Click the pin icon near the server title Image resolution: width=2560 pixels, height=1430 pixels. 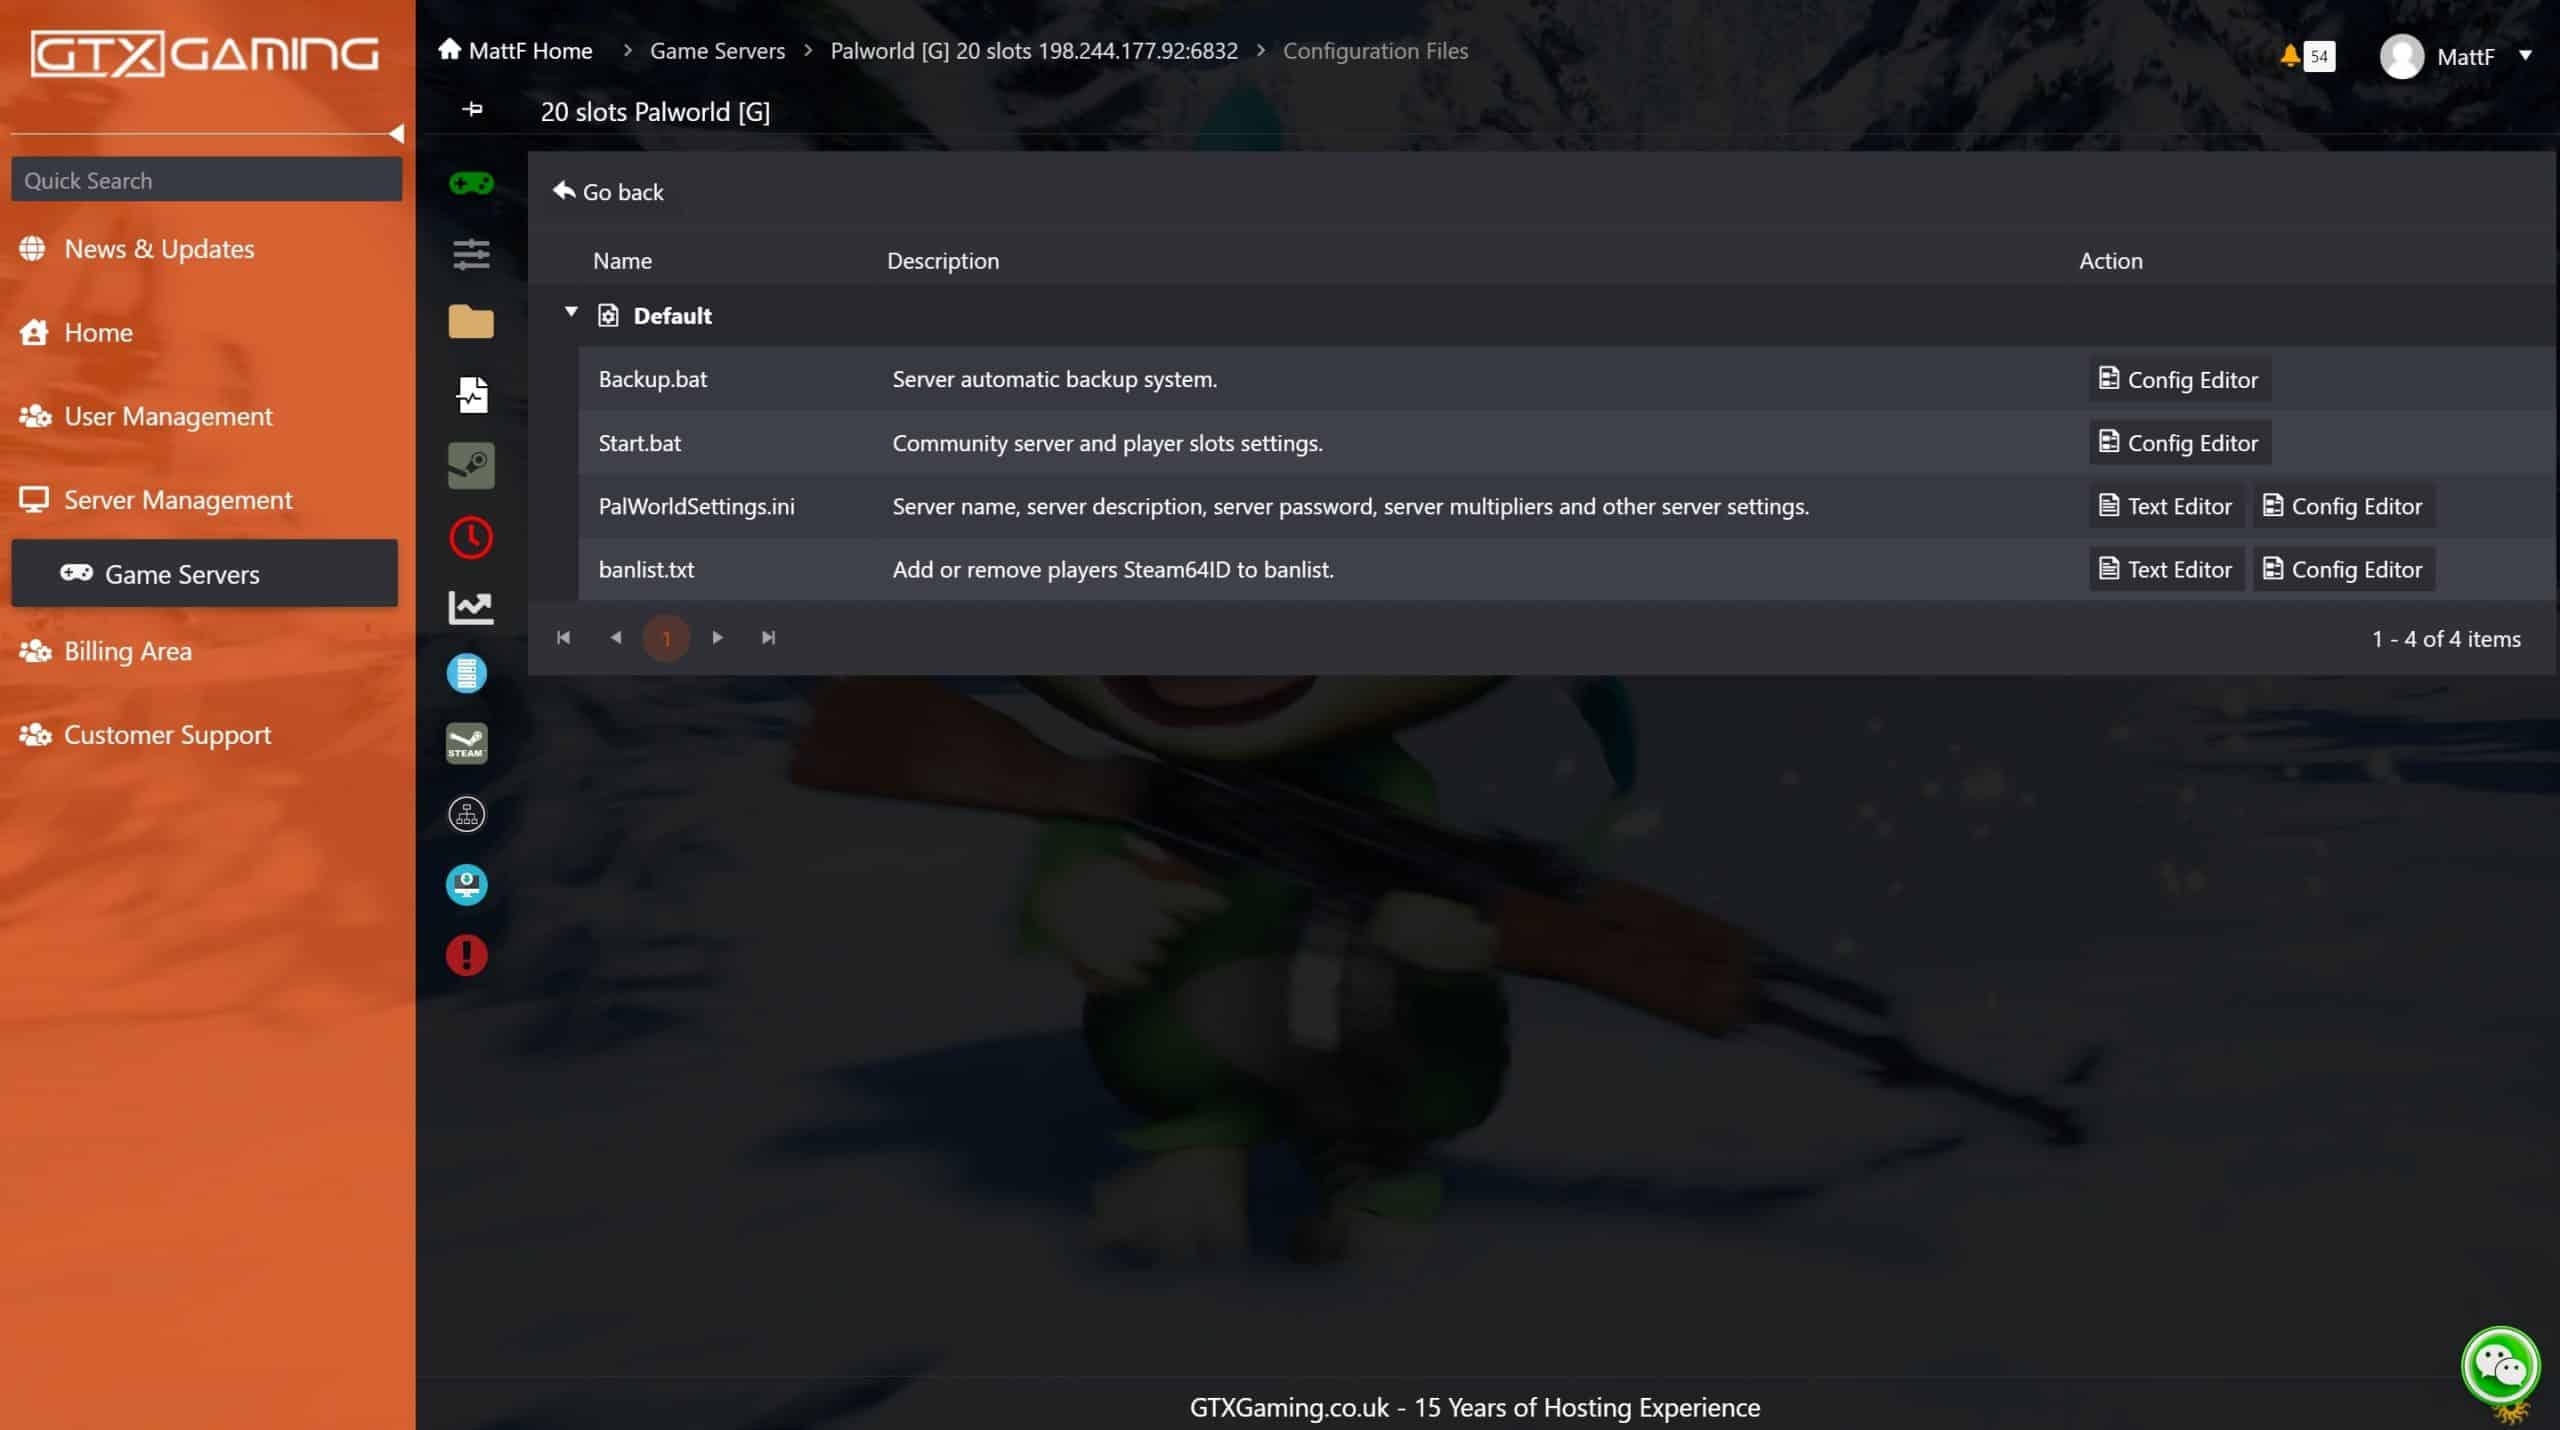point(471,111)
